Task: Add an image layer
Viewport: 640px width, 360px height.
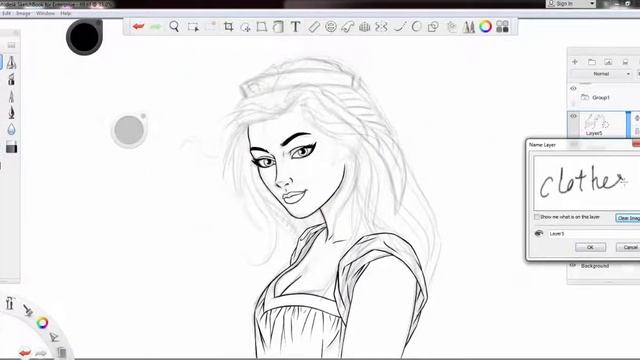Action: point(608,62)
